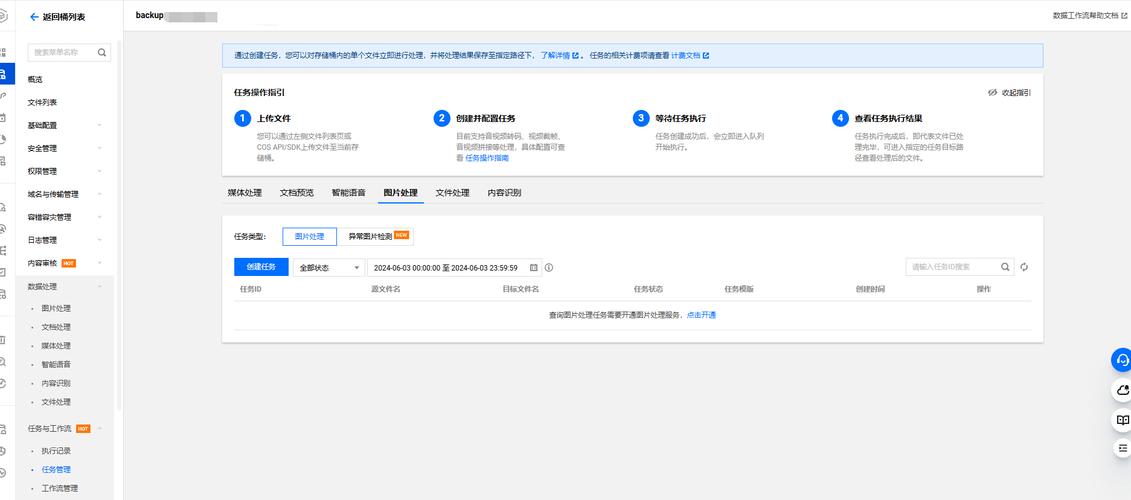Image resolution: width=1131 pixels, height=500 pixels.
Task: Open 工作流管理 in the sidebar
Action: point(60,488)
